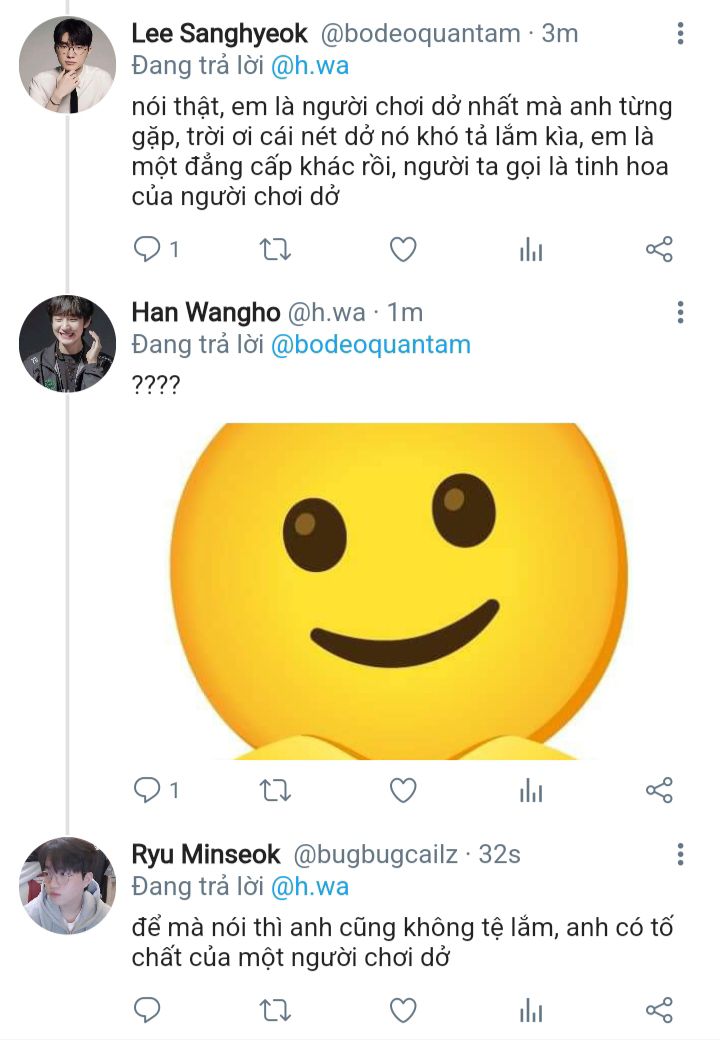Open more options on Ryu Minseok's tweet
Image resolution: width=720 pixels, height=1040 pixels.
coord(680,854)
